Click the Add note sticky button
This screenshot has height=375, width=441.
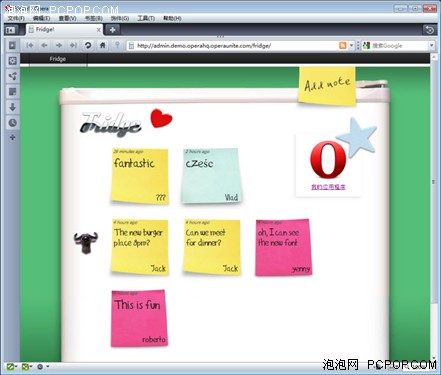[x=327, y=86]
